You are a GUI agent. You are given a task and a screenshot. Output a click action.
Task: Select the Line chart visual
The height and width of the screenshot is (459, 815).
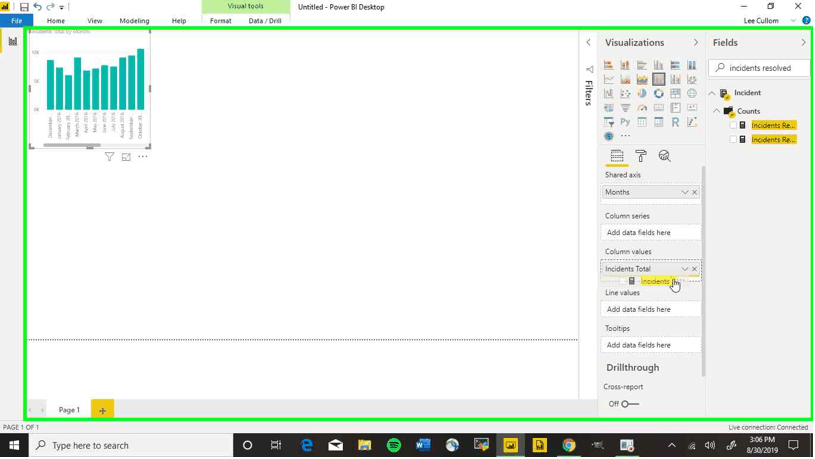click(609, 80)
